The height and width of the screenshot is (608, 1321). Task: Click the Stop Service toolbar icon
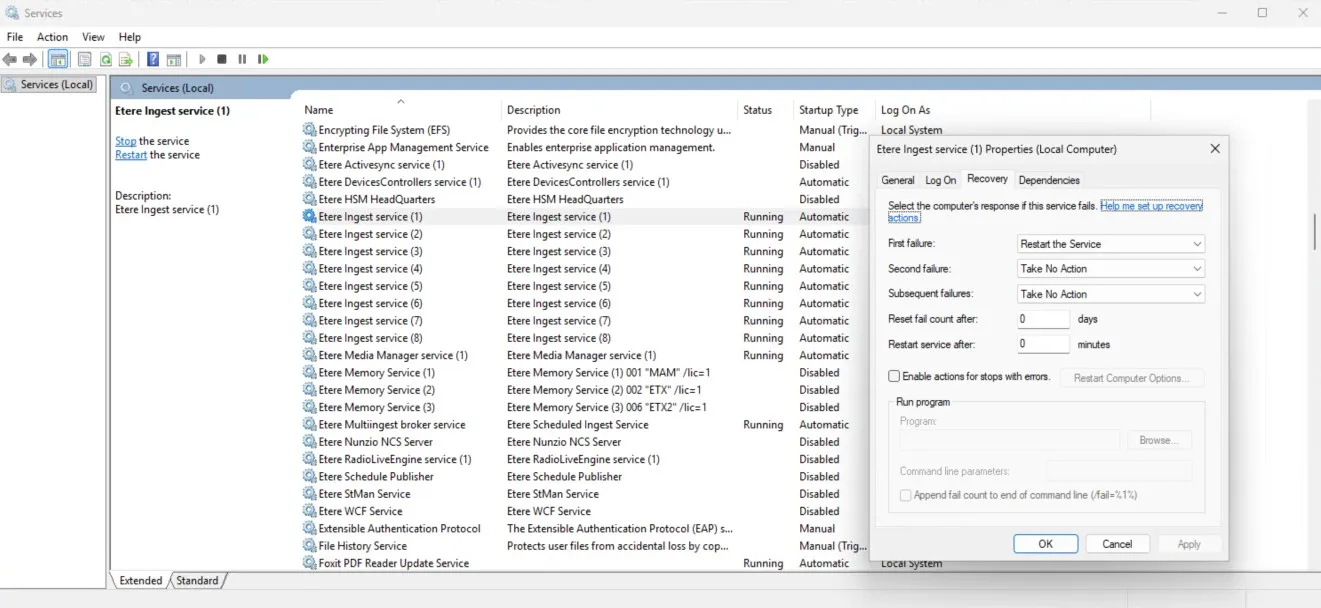coord(222,60)
